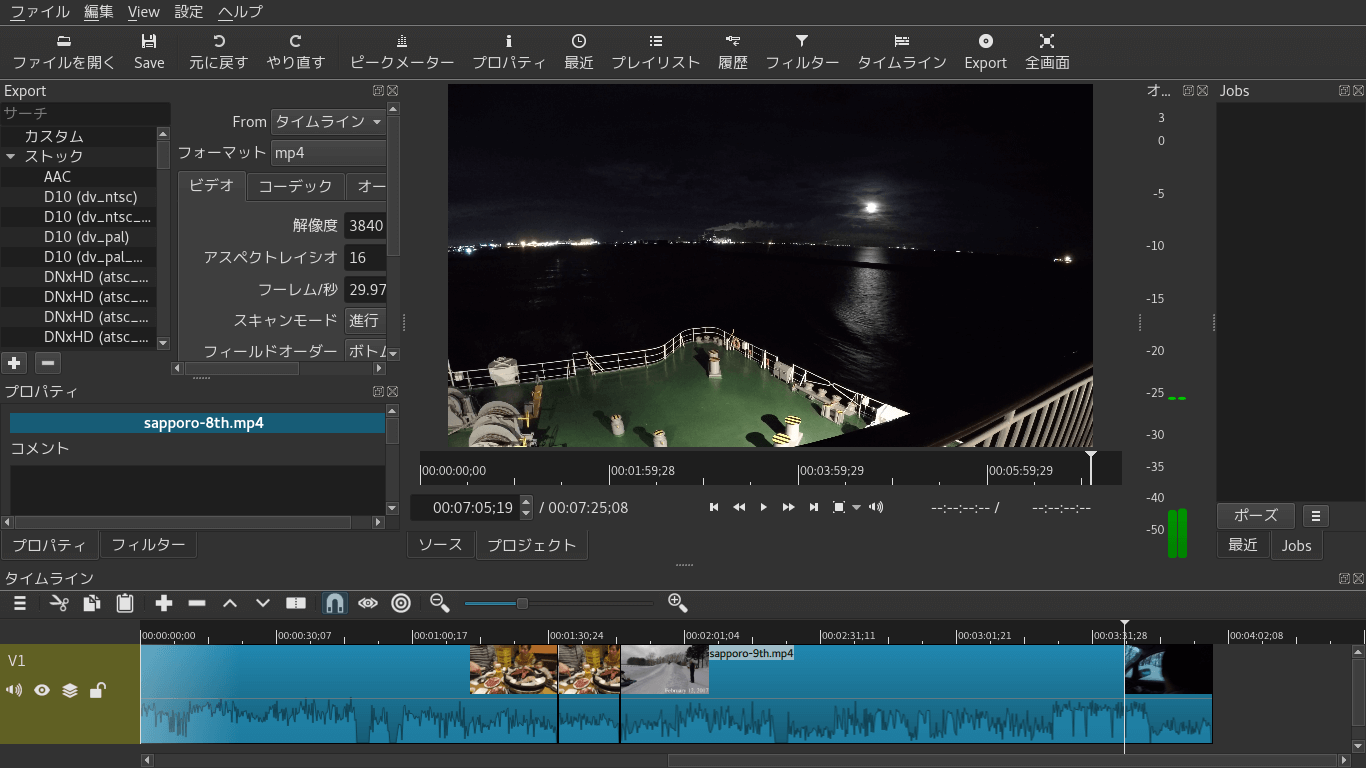The height and width of the screenshot is (768, 1366).
Task: Split clip at playhead icon
Action: click(296, 603)
